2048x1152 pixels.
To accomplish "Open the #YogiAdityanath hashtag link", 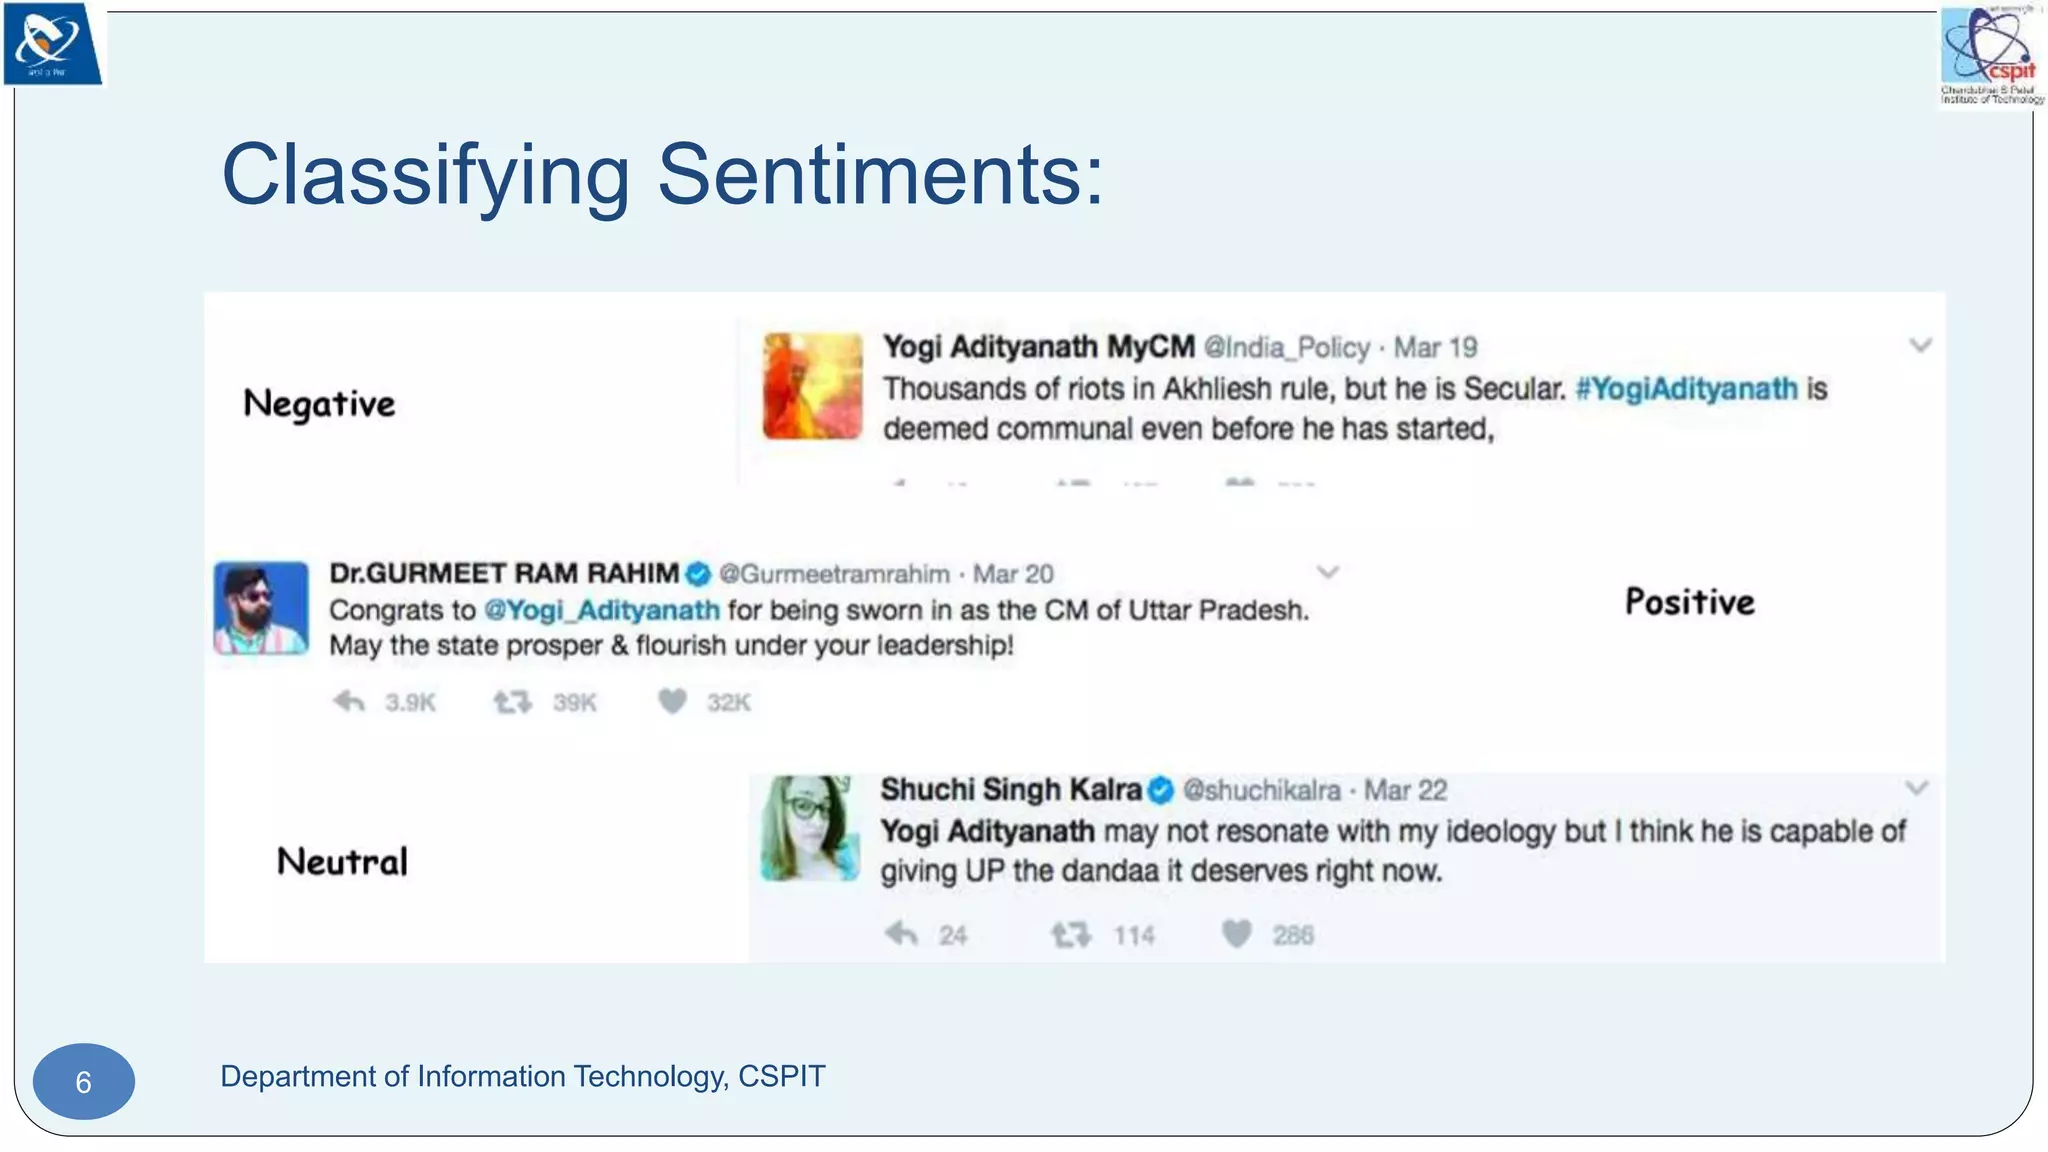I will coord(1686,389).
